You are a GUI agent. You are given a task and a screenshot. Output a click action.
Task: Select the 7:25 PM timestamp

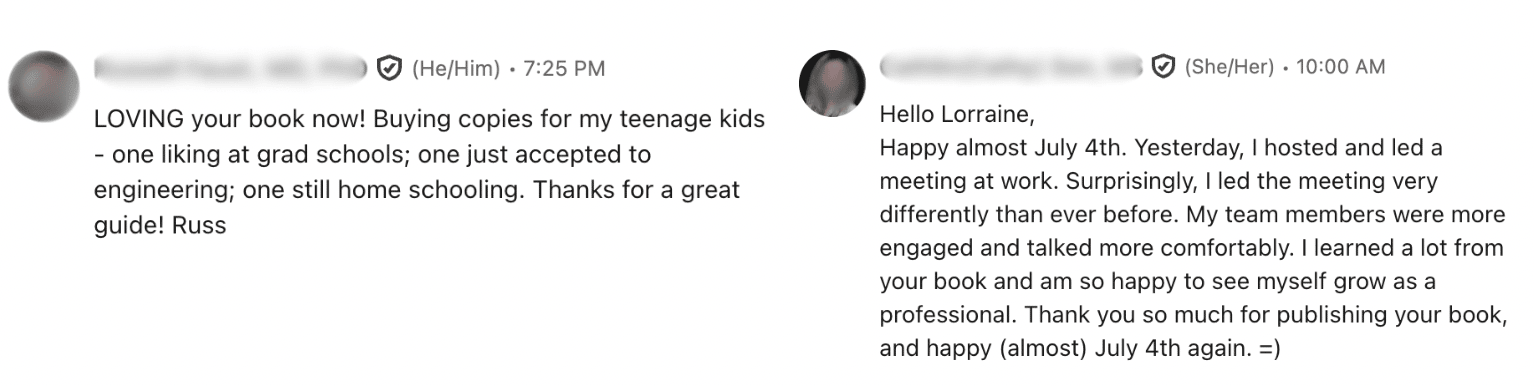point(564,69)
